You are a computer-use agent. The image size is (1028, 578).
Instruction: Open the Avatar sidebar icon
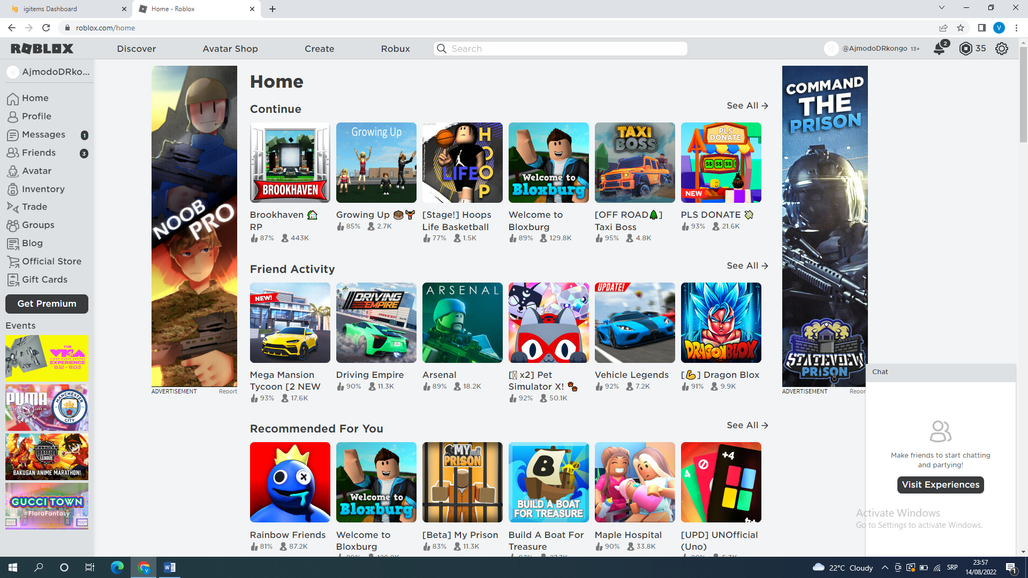point(12,171)
